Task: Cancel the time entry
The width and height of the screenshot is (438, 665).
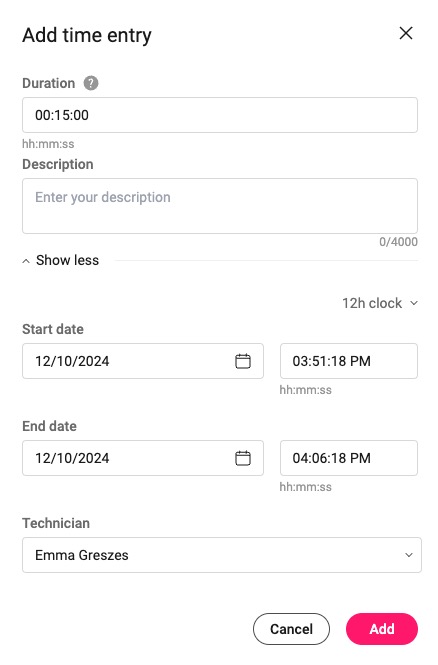Action: pos(291,629)
